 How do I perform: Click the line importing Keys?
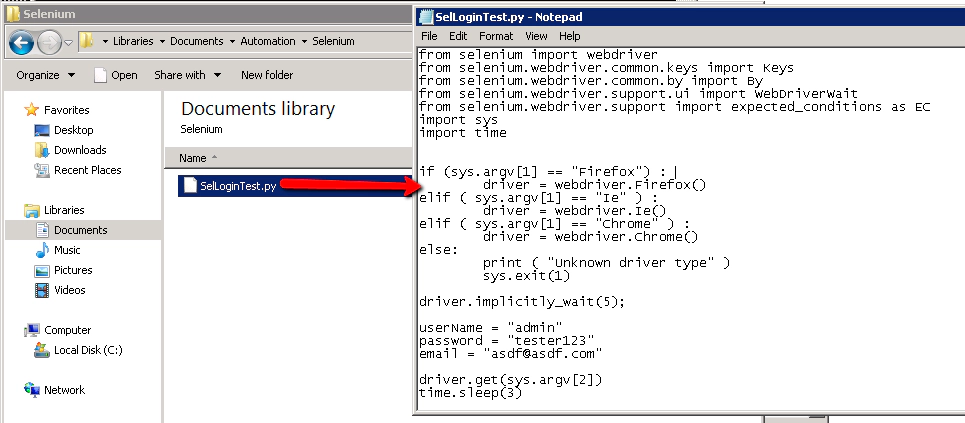click(606, 68)
